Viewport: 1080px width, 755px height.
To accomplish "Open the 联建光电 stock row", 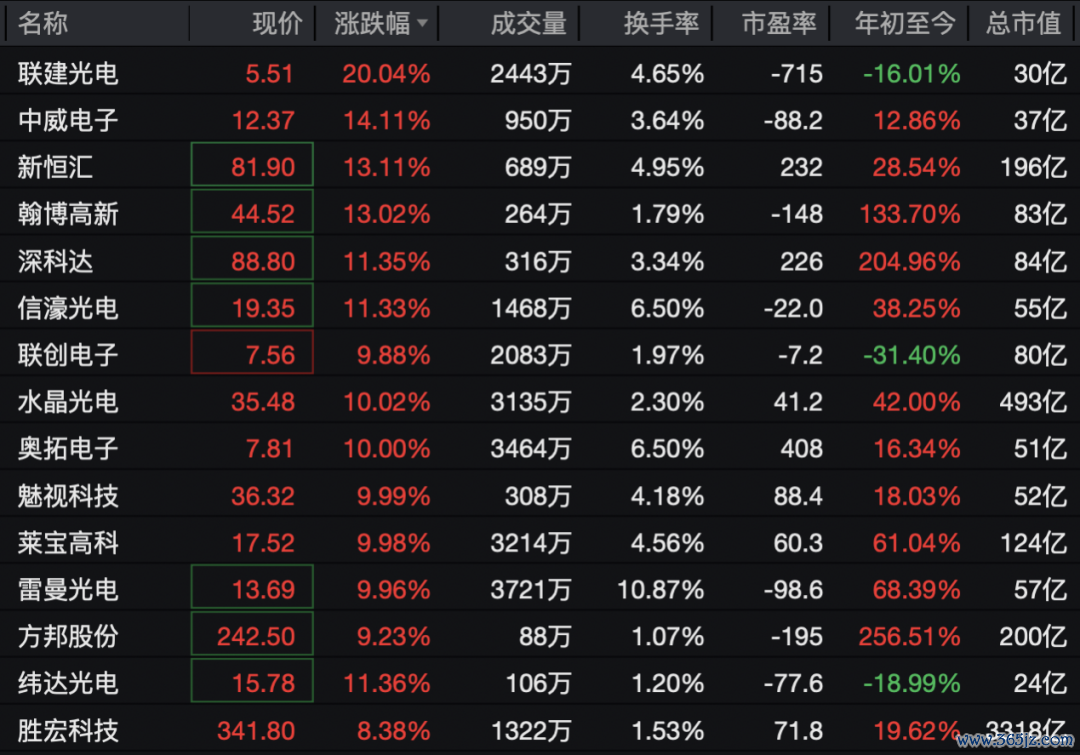I will click(540, 72).
